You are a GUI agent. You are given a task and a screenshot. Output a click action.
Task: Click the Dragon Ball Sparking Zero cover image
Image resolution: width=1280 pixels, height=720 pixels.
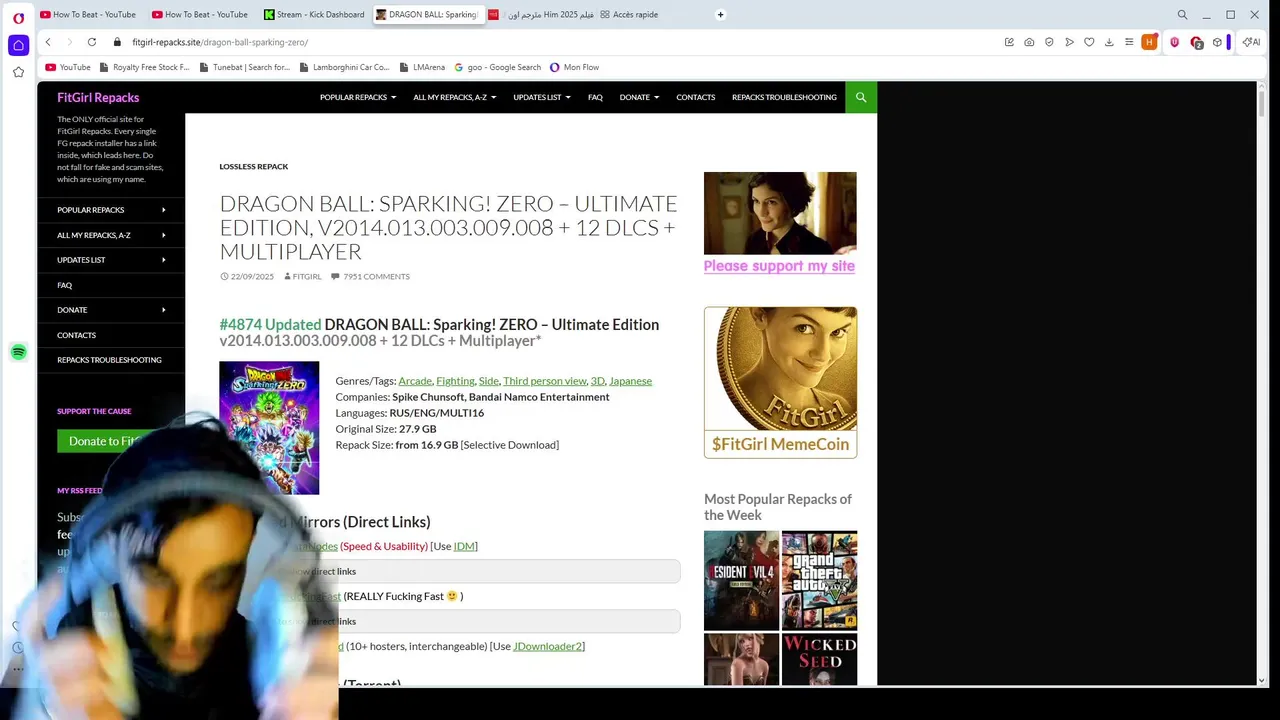[x=269, y=428]
